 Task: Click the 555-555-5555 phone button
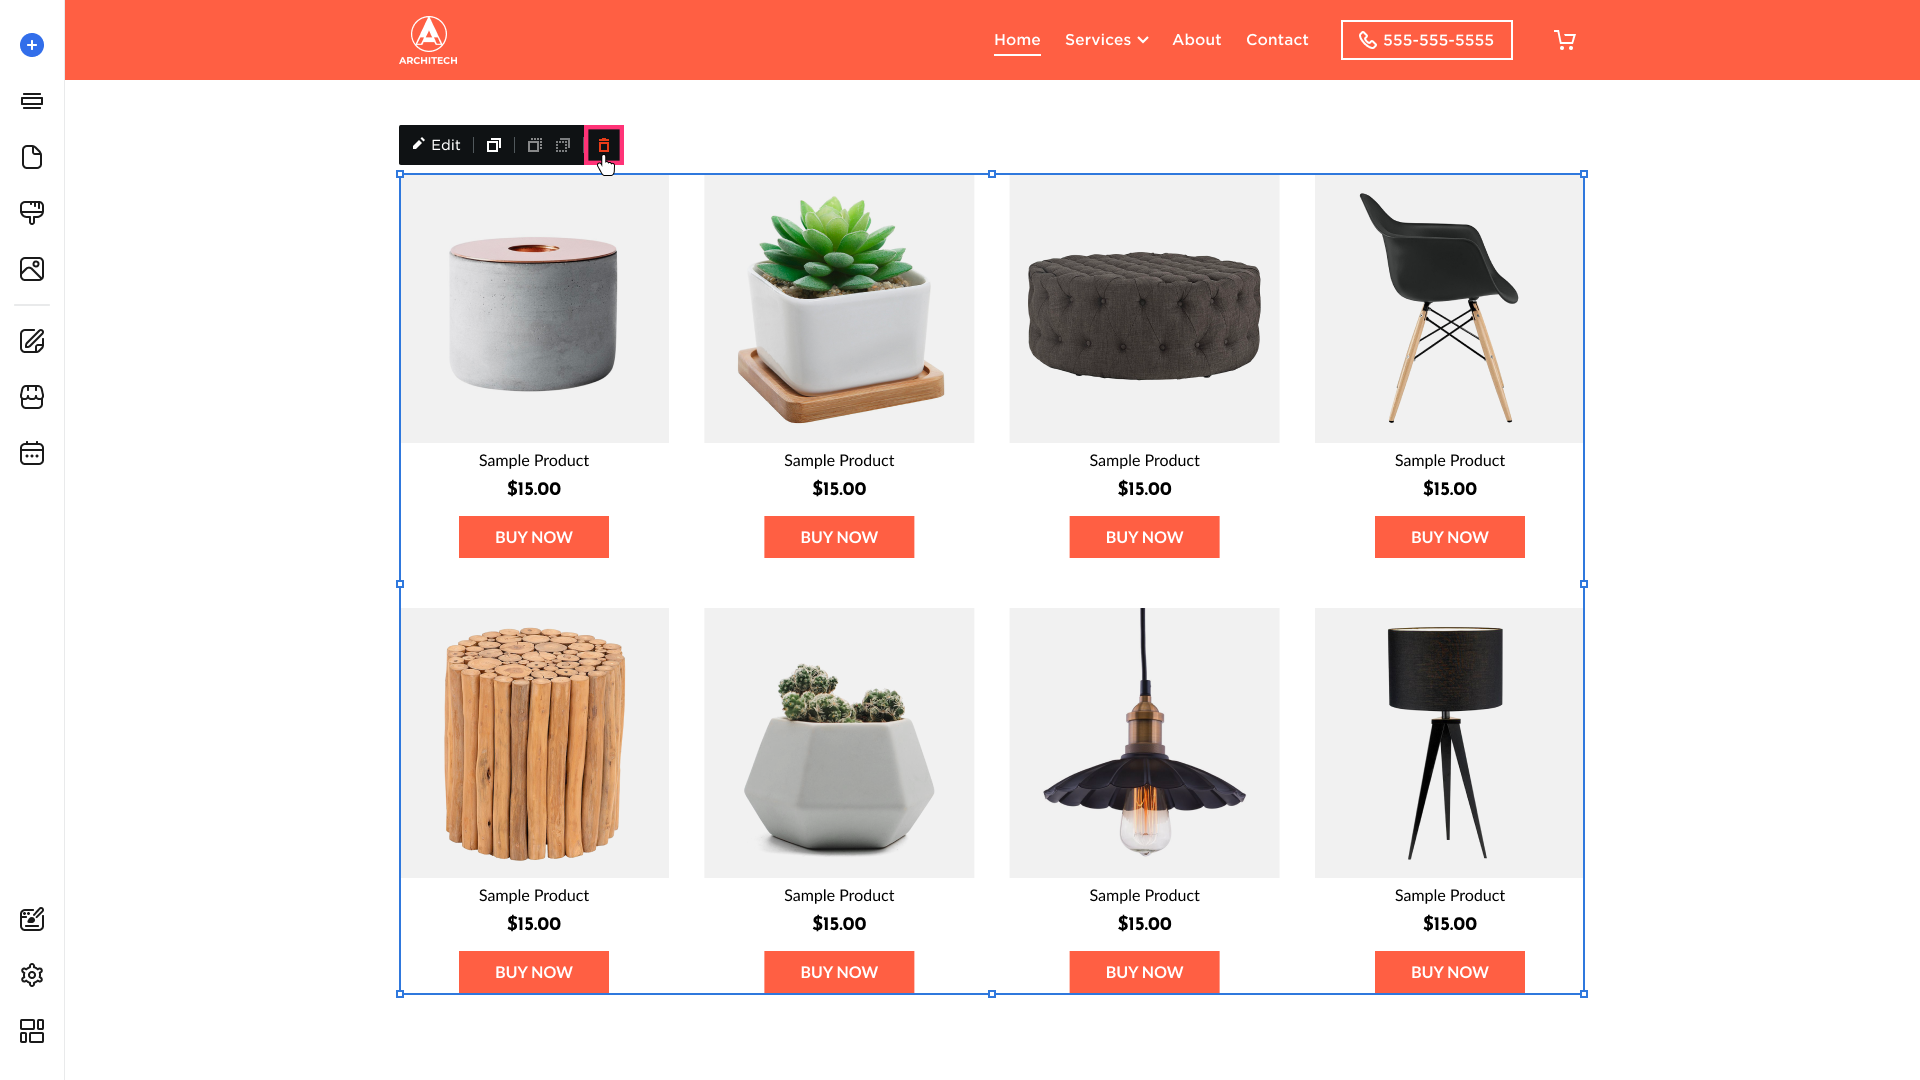1426,40
